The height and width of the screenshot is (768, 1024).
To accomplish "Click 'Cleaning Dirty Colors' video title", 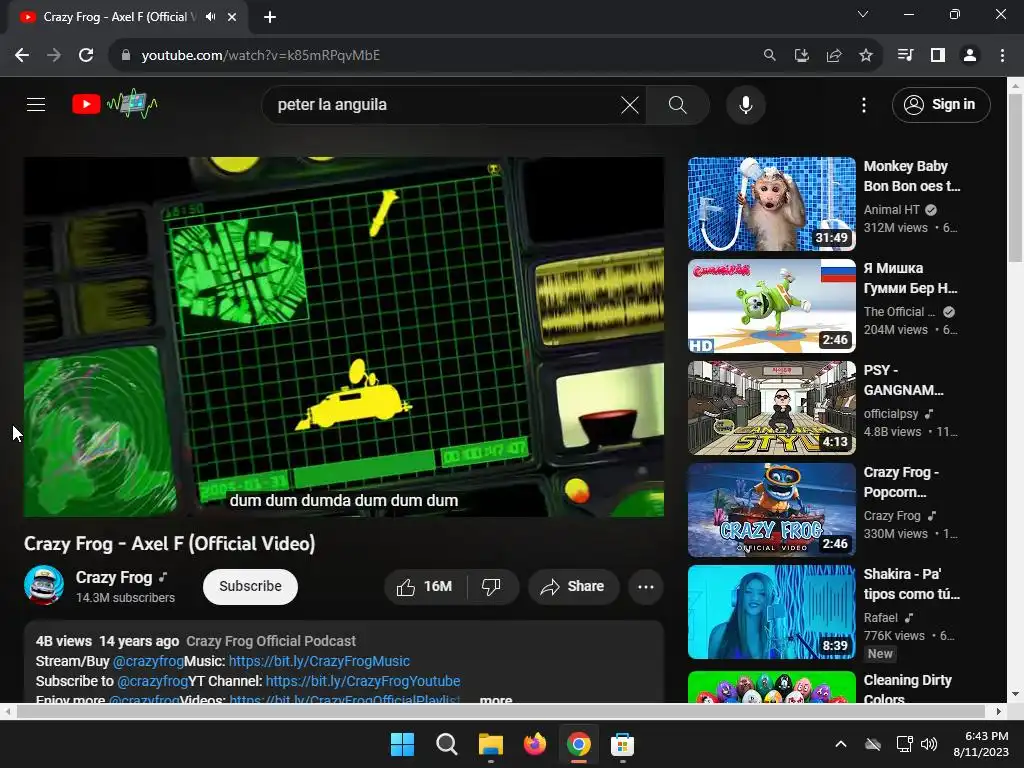I will tap(908, 690).
